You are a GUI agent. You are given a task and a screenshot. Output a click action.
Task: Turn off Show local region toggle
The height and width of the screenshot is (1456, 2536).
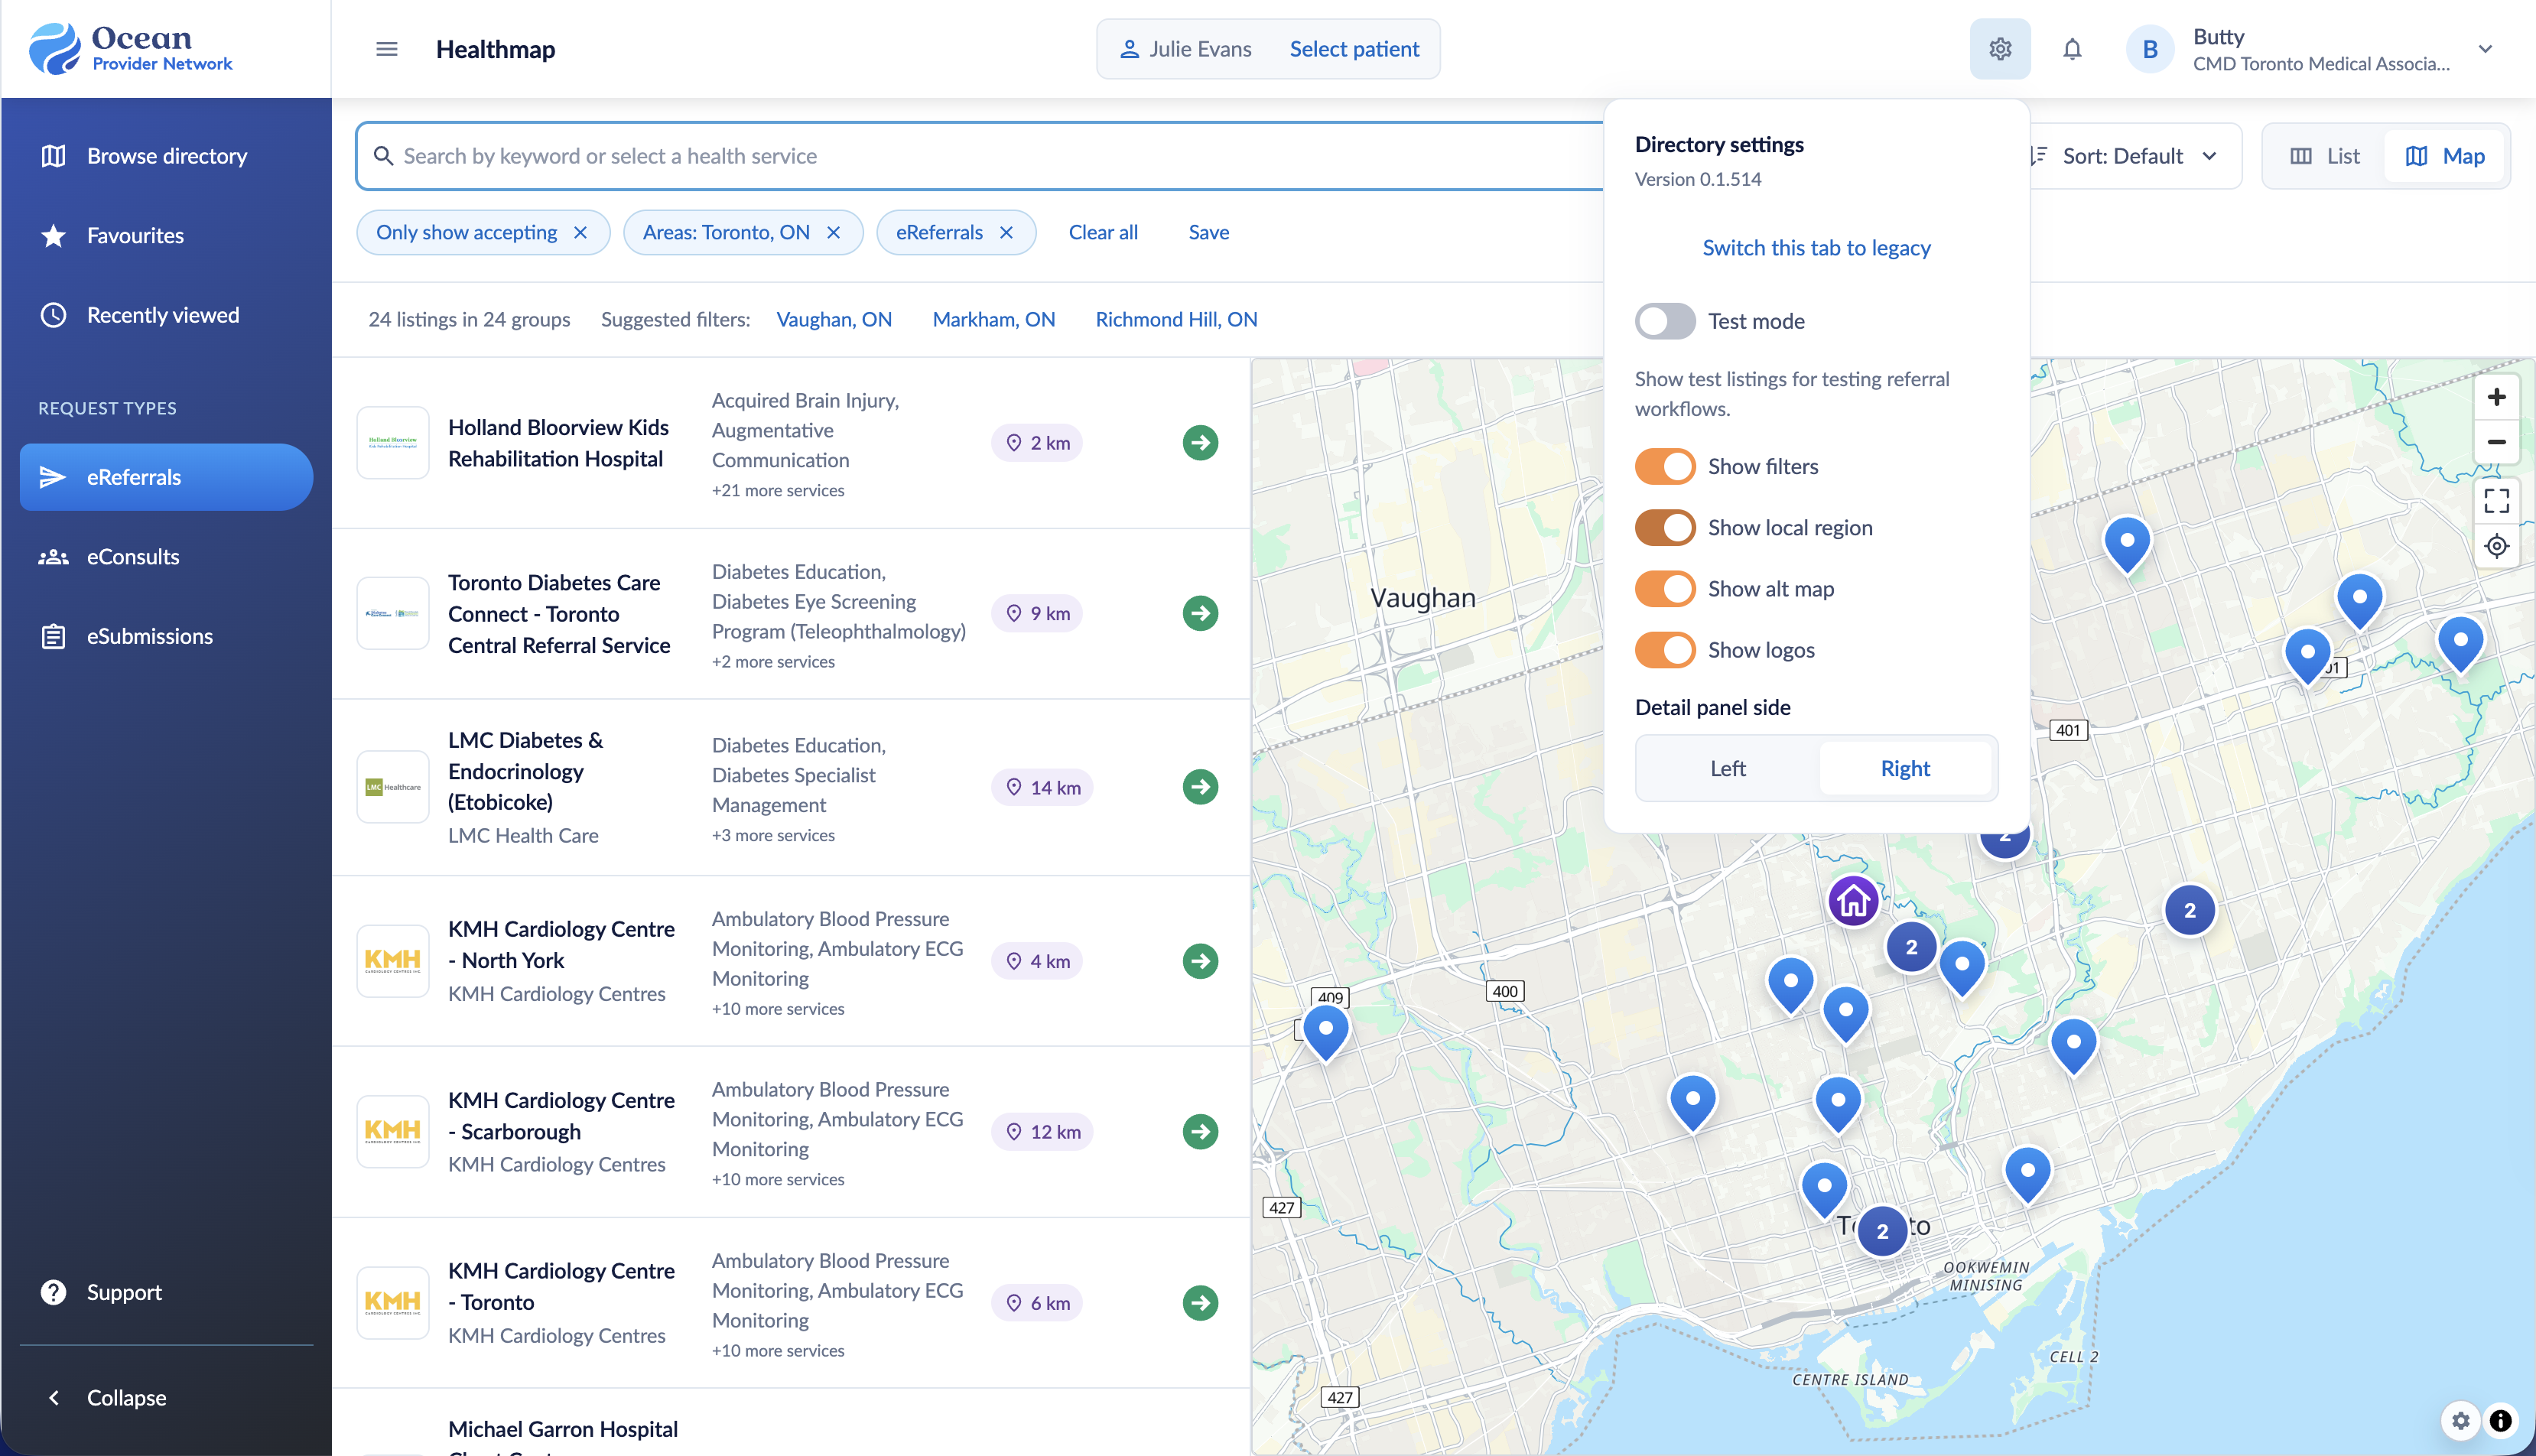tap(1665, 527)
